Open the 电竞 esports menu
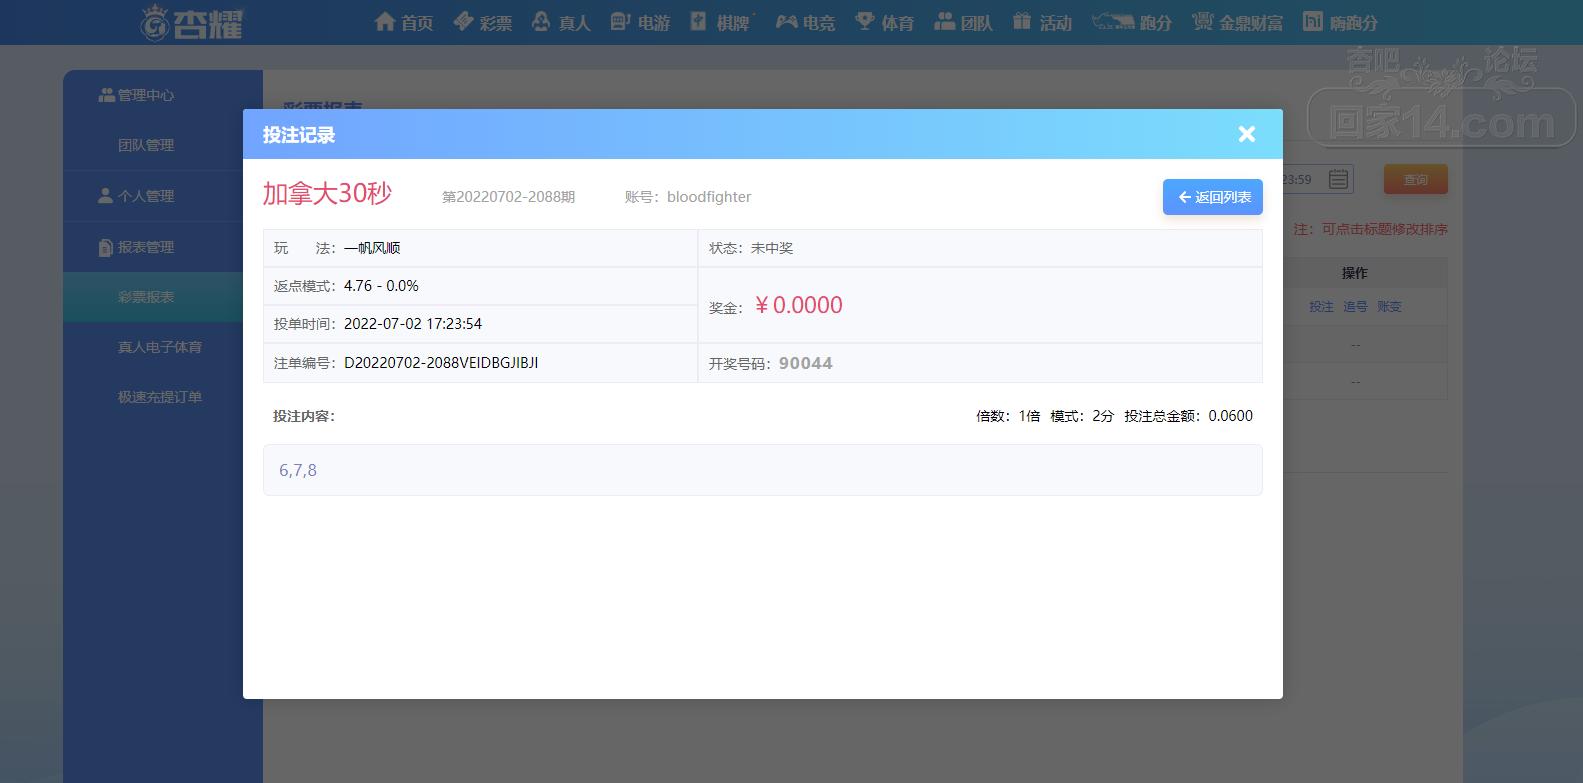This screenshot has width=1583, height=783. 805,22
